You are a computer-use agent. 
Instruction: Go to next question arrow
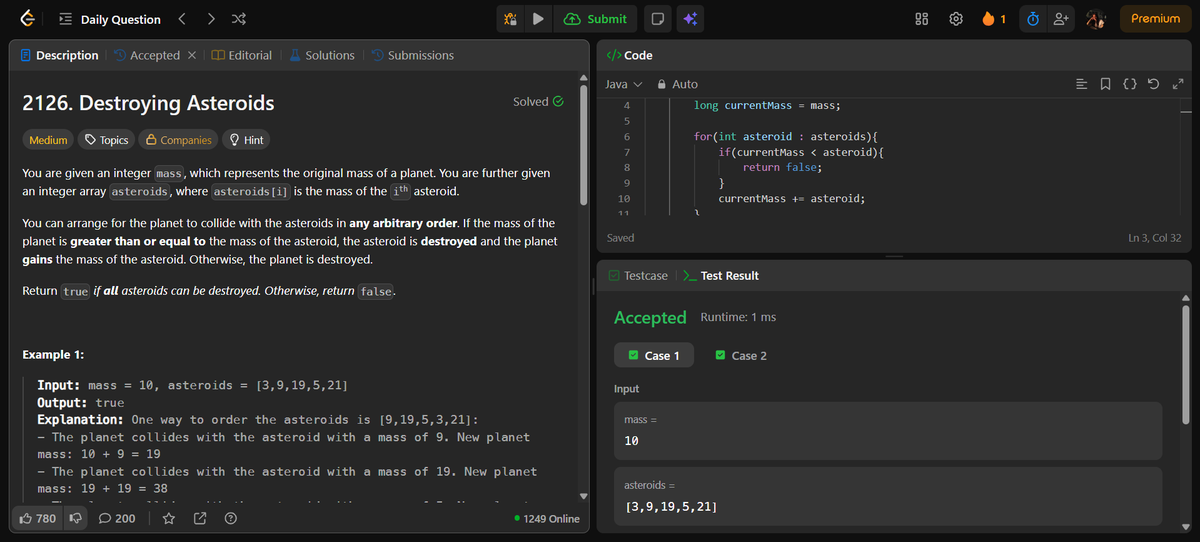[x=211, y=19]
